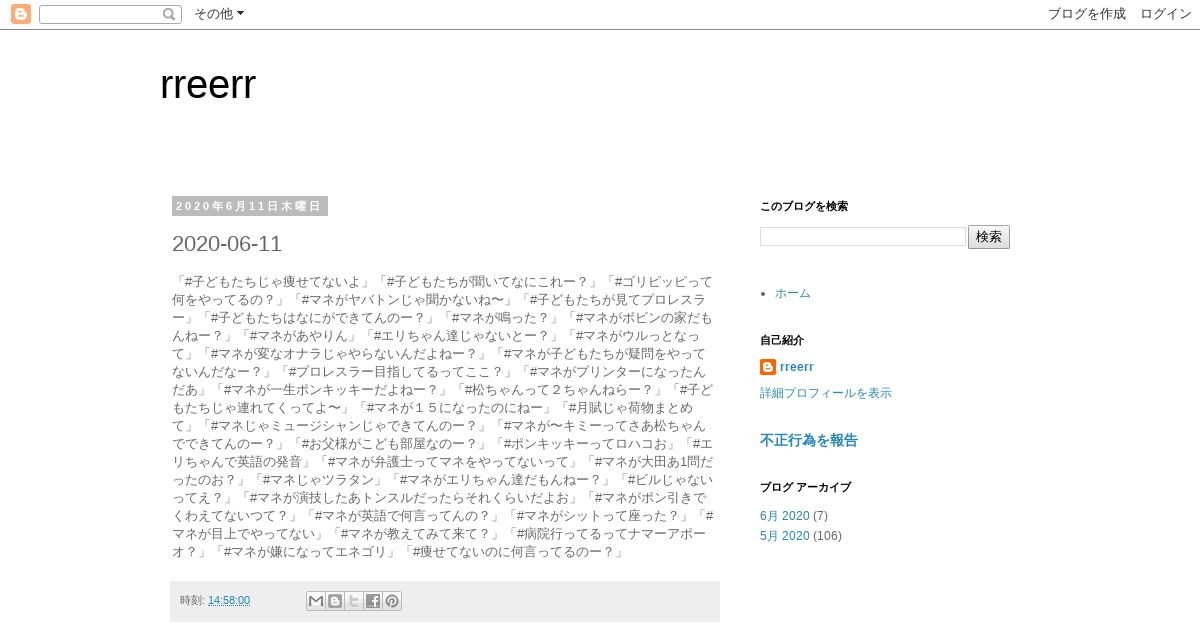Click the 時刻: label in post footer
Image resolution: width=1200 pixels, height=630 pixels.
click(x=193, y=600)
